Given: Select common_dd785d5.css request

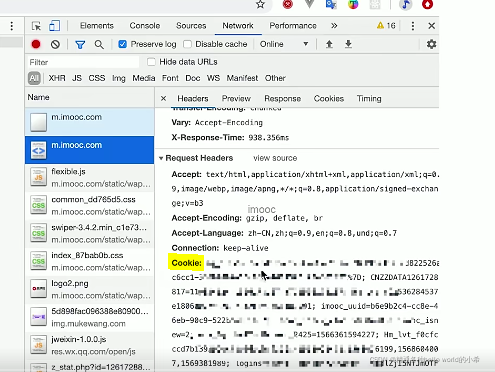Looking at the screenshot, I should [x=89, y=205].
